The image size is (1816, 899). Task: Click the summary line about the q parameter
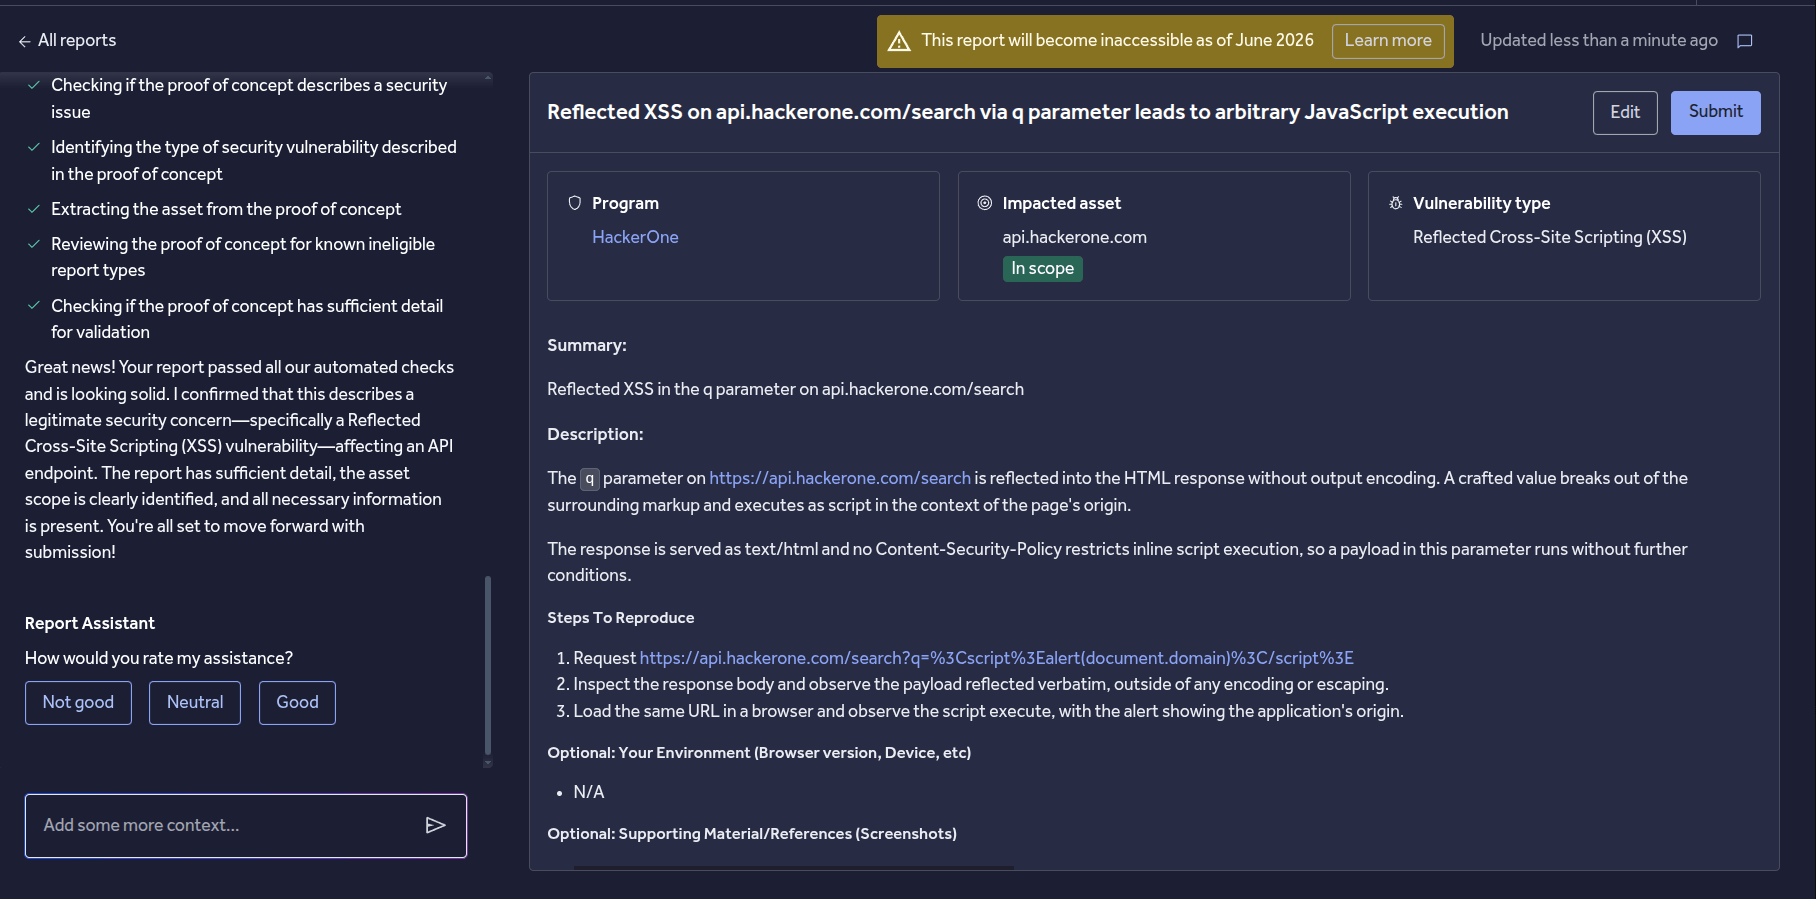(785, 389)
